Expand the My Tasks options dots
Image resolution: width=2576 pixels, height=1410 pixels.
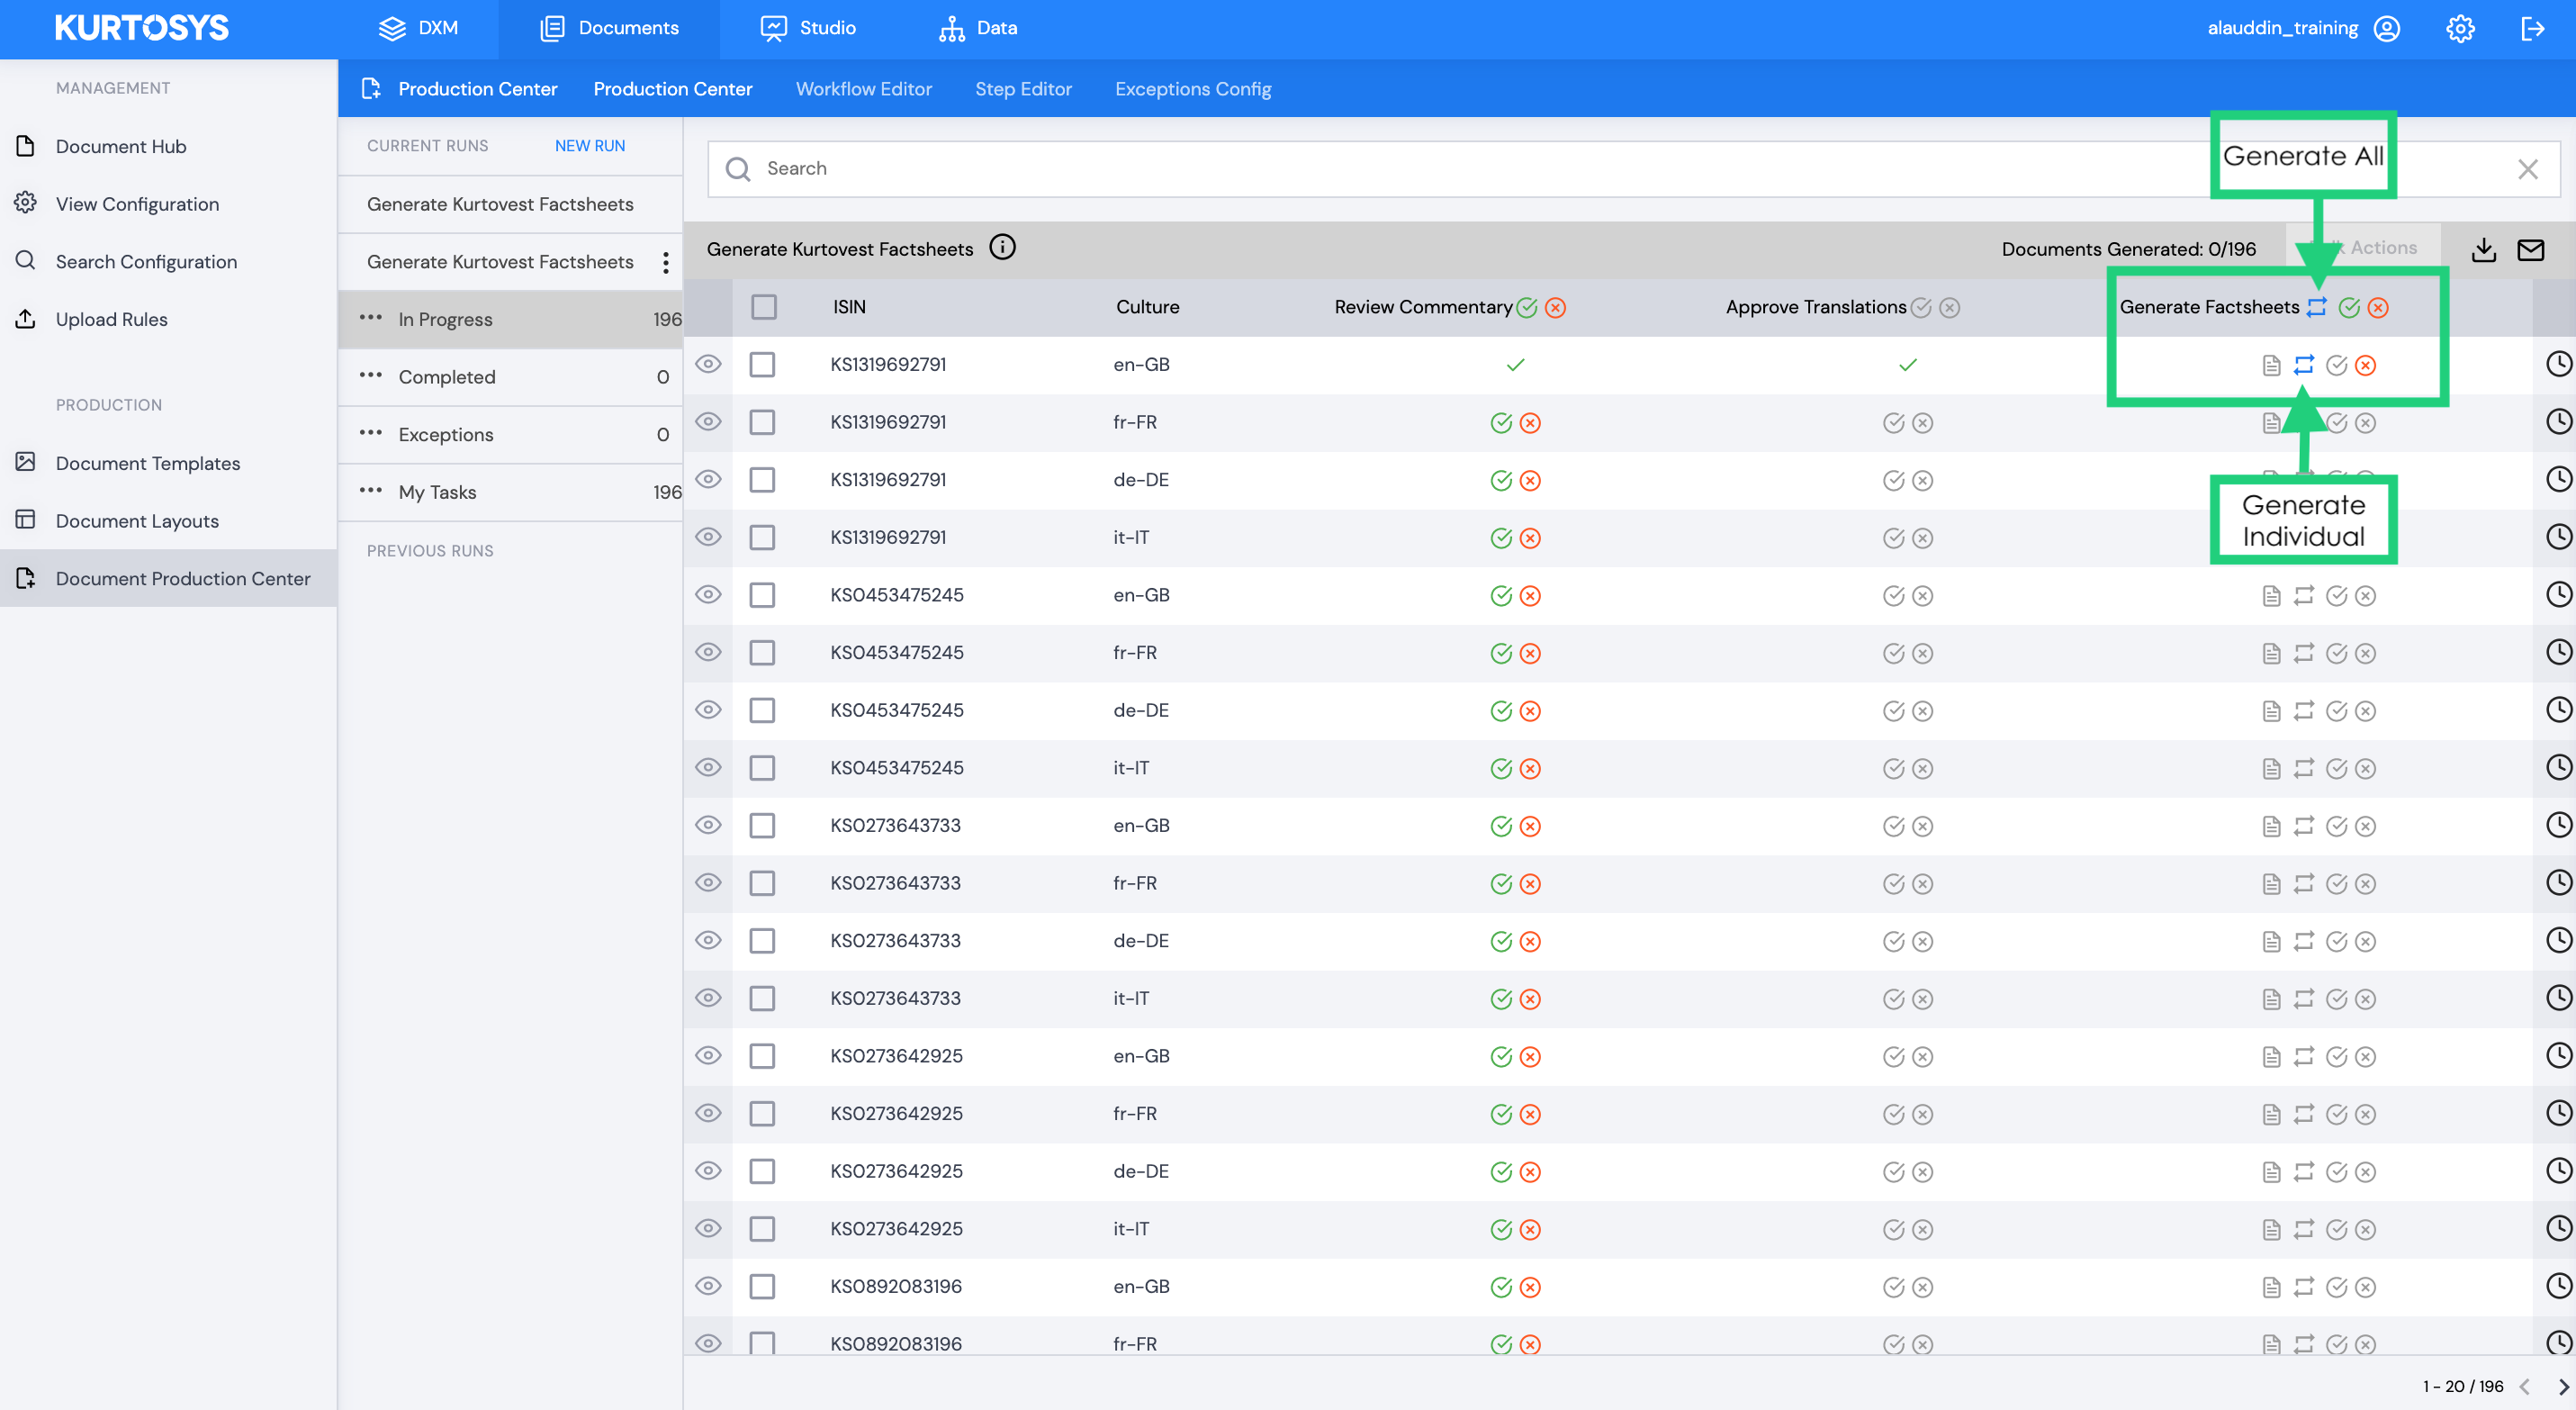tap(371, 491)
